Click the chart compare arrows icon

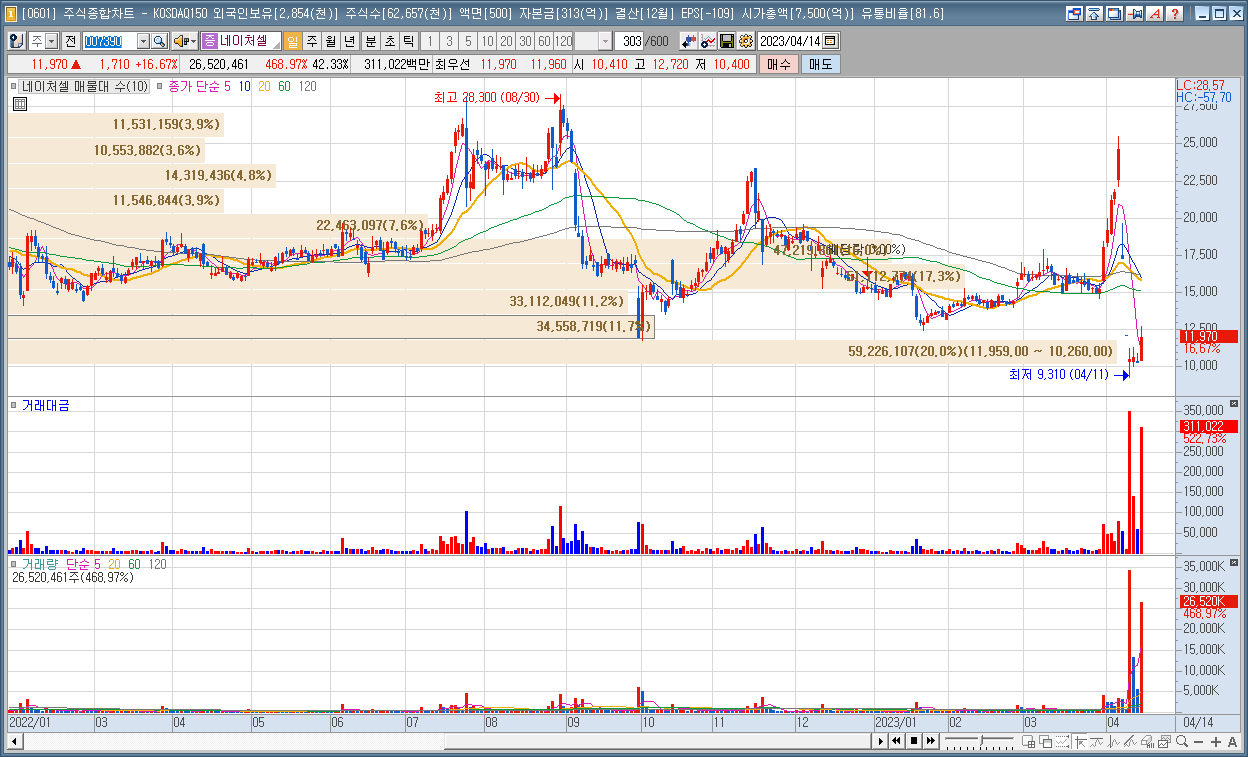tap(688, 41)
